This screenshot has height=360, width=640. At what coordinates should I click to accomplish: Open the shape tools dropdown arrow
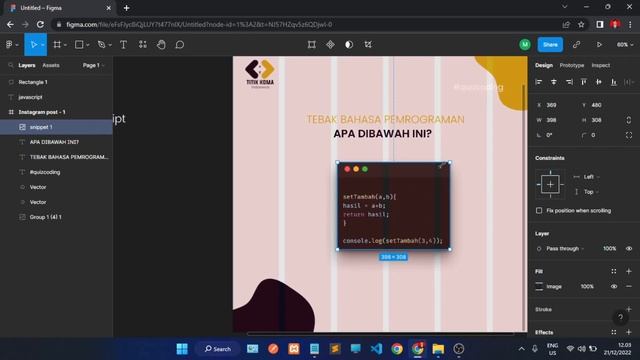87,45
